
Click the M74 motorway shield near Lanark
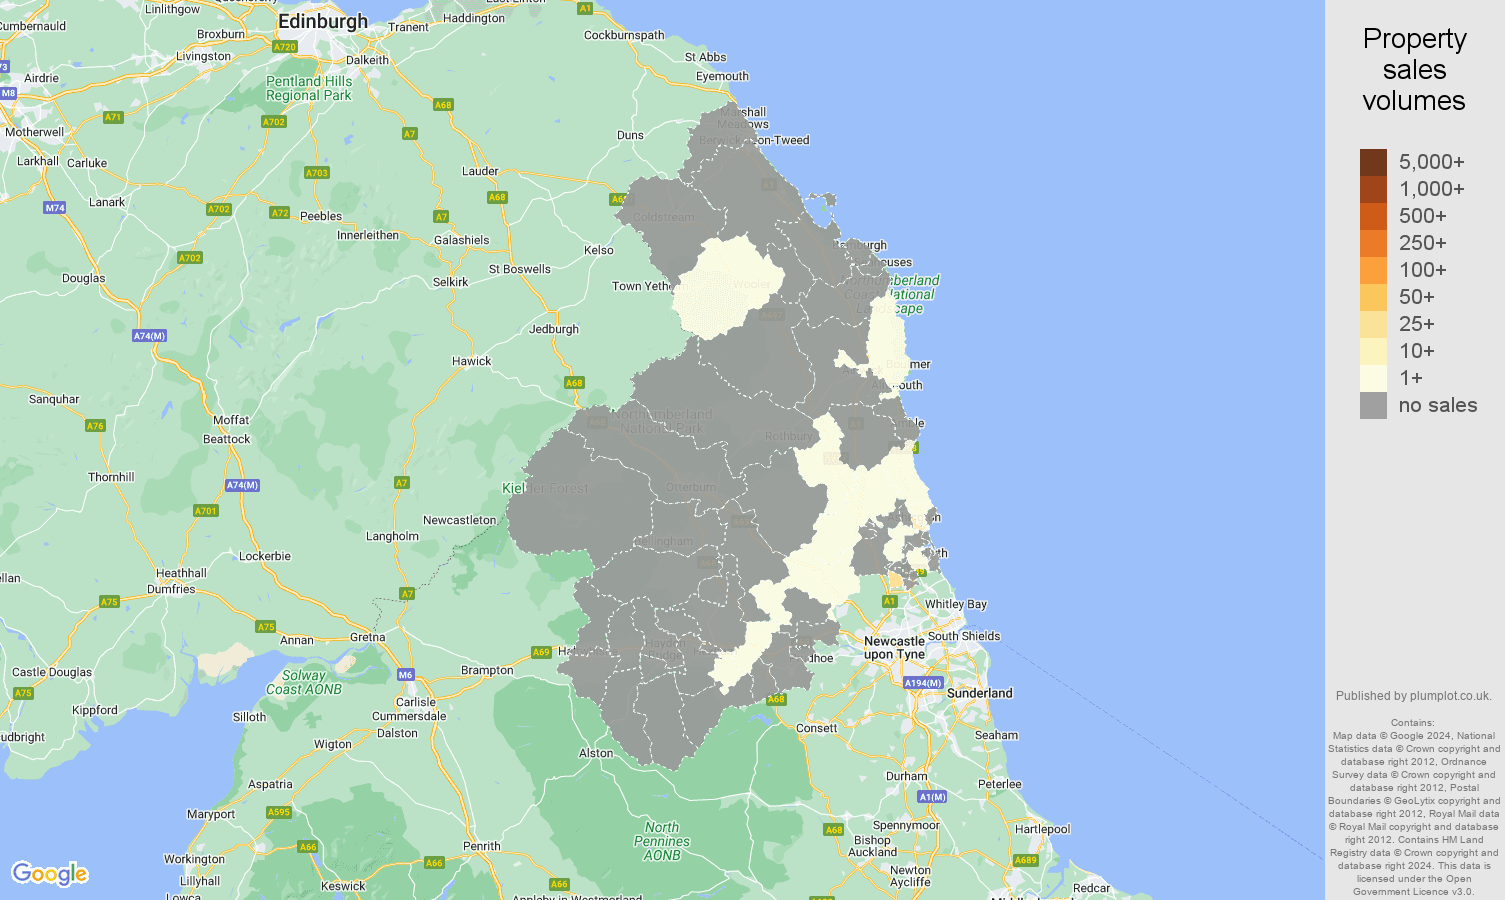pos(55,208)
